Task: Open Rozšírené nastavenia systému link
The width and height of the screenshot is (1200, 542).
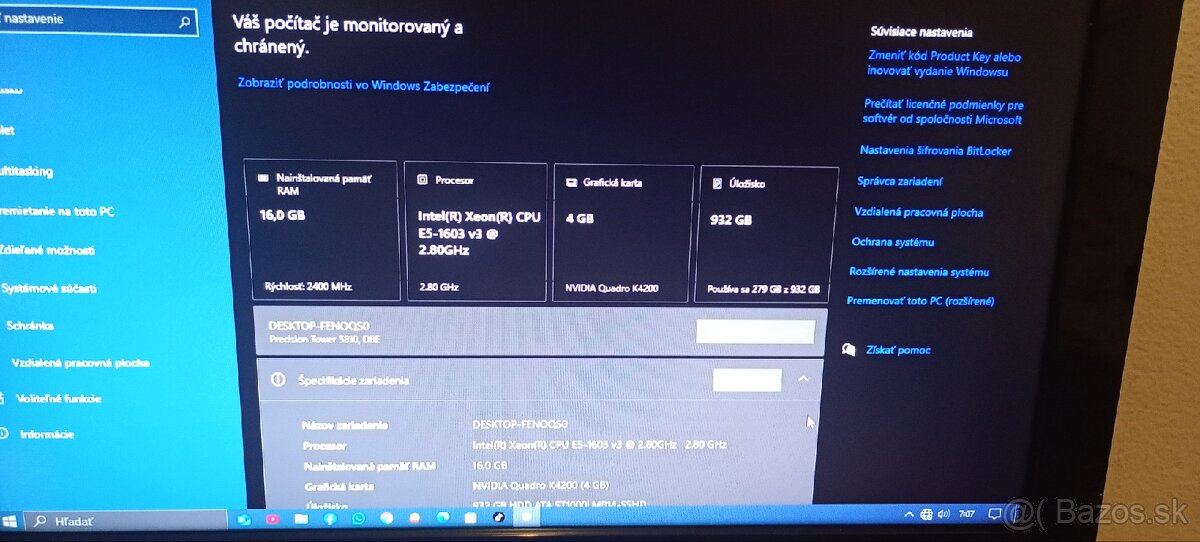Action: point(918,271)
